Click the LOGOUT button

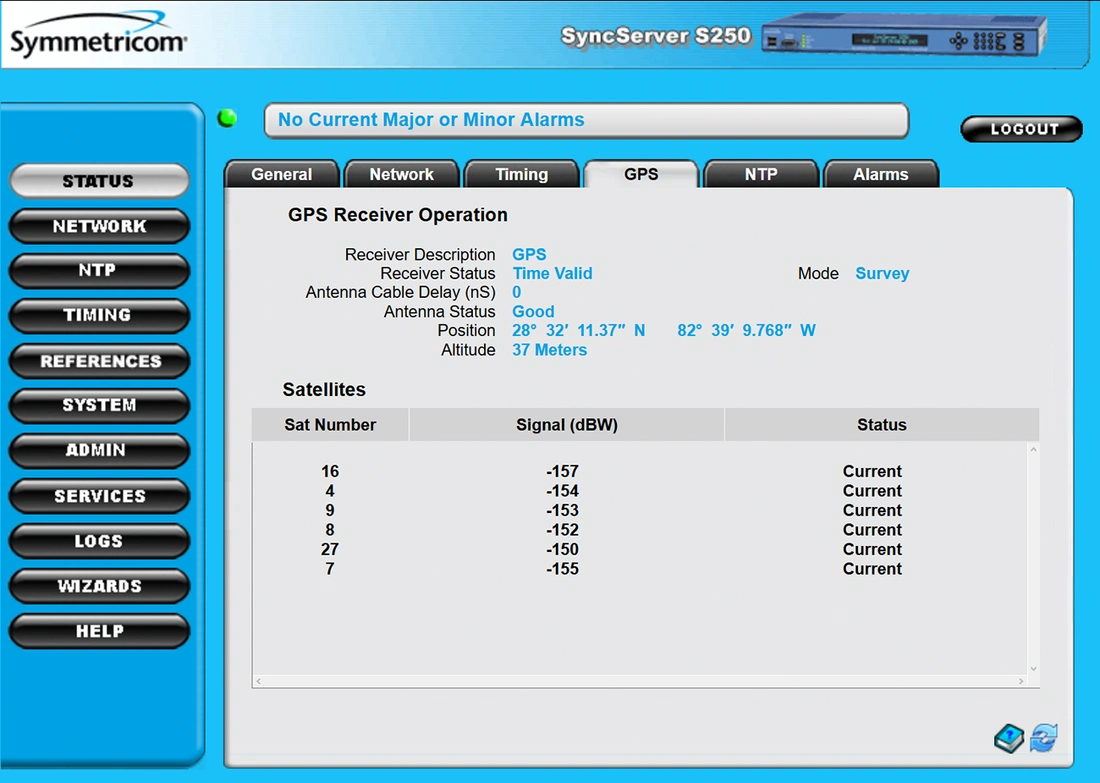tap(1021, 129)
